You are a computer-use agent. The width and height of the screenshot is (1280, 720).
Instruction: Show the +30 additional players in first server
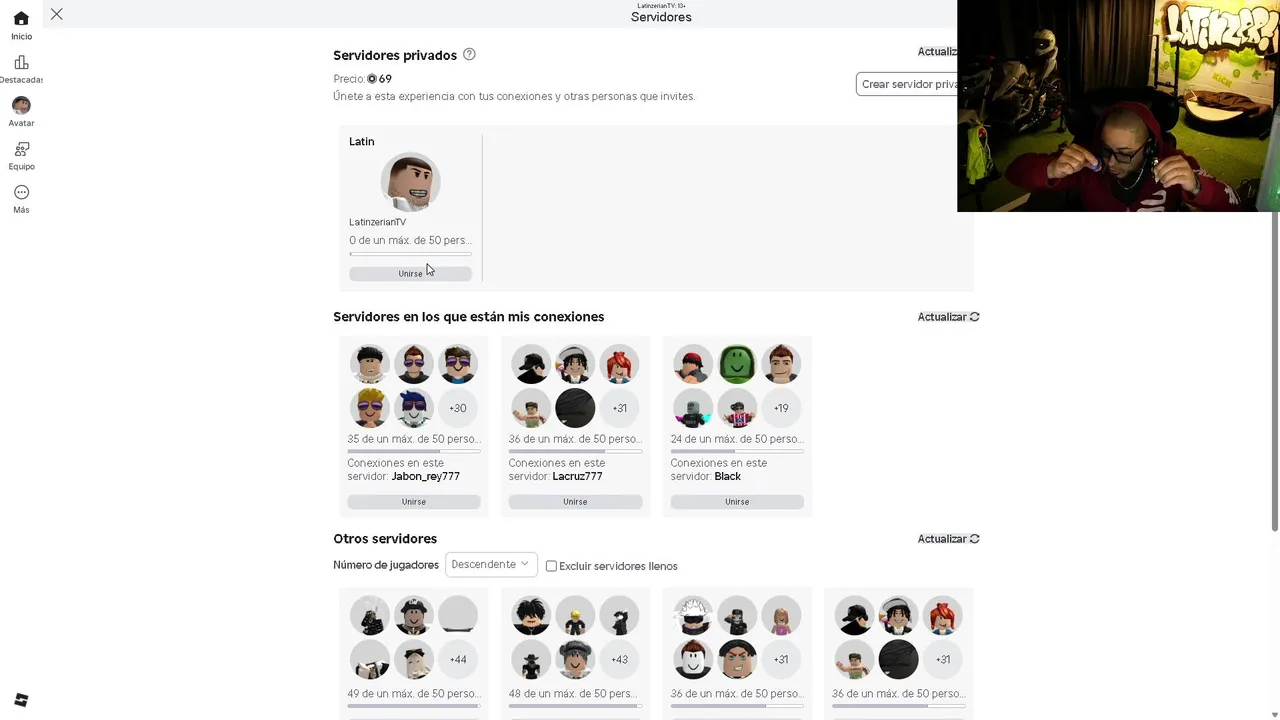click(x=457, y=408)
